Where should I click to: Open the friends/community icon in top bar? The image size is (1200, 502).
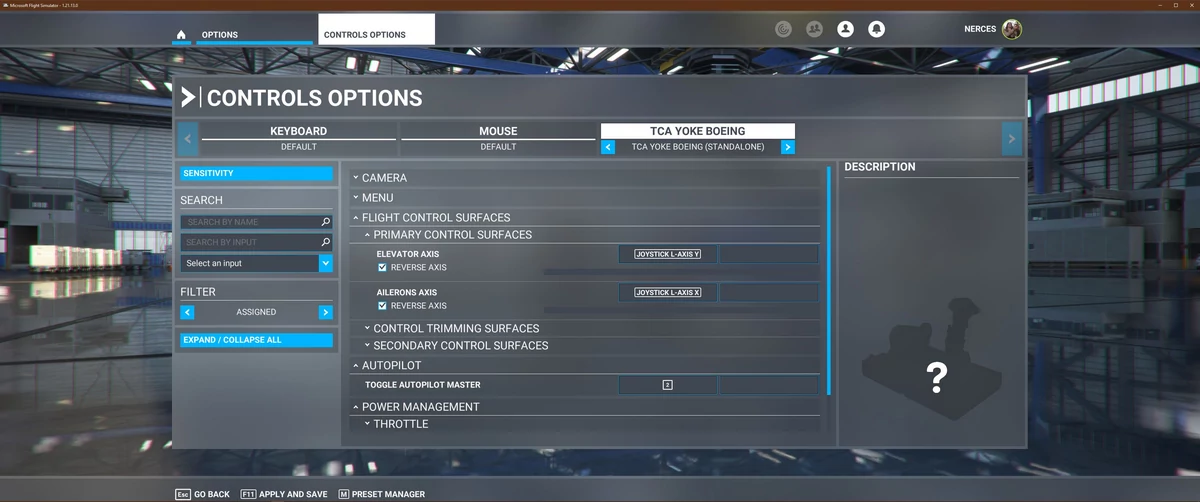(x=814, y=29)
